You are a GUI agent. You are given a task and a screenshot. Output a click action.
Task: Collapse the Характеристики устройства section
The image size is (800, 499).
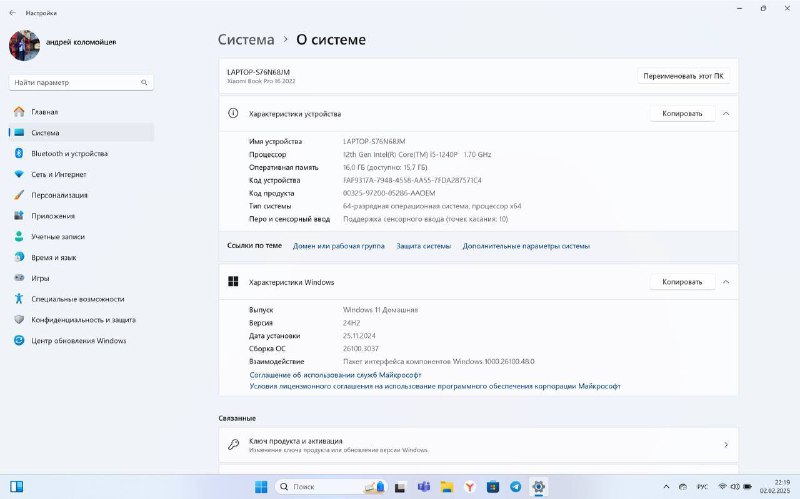[x=726, y=113]
